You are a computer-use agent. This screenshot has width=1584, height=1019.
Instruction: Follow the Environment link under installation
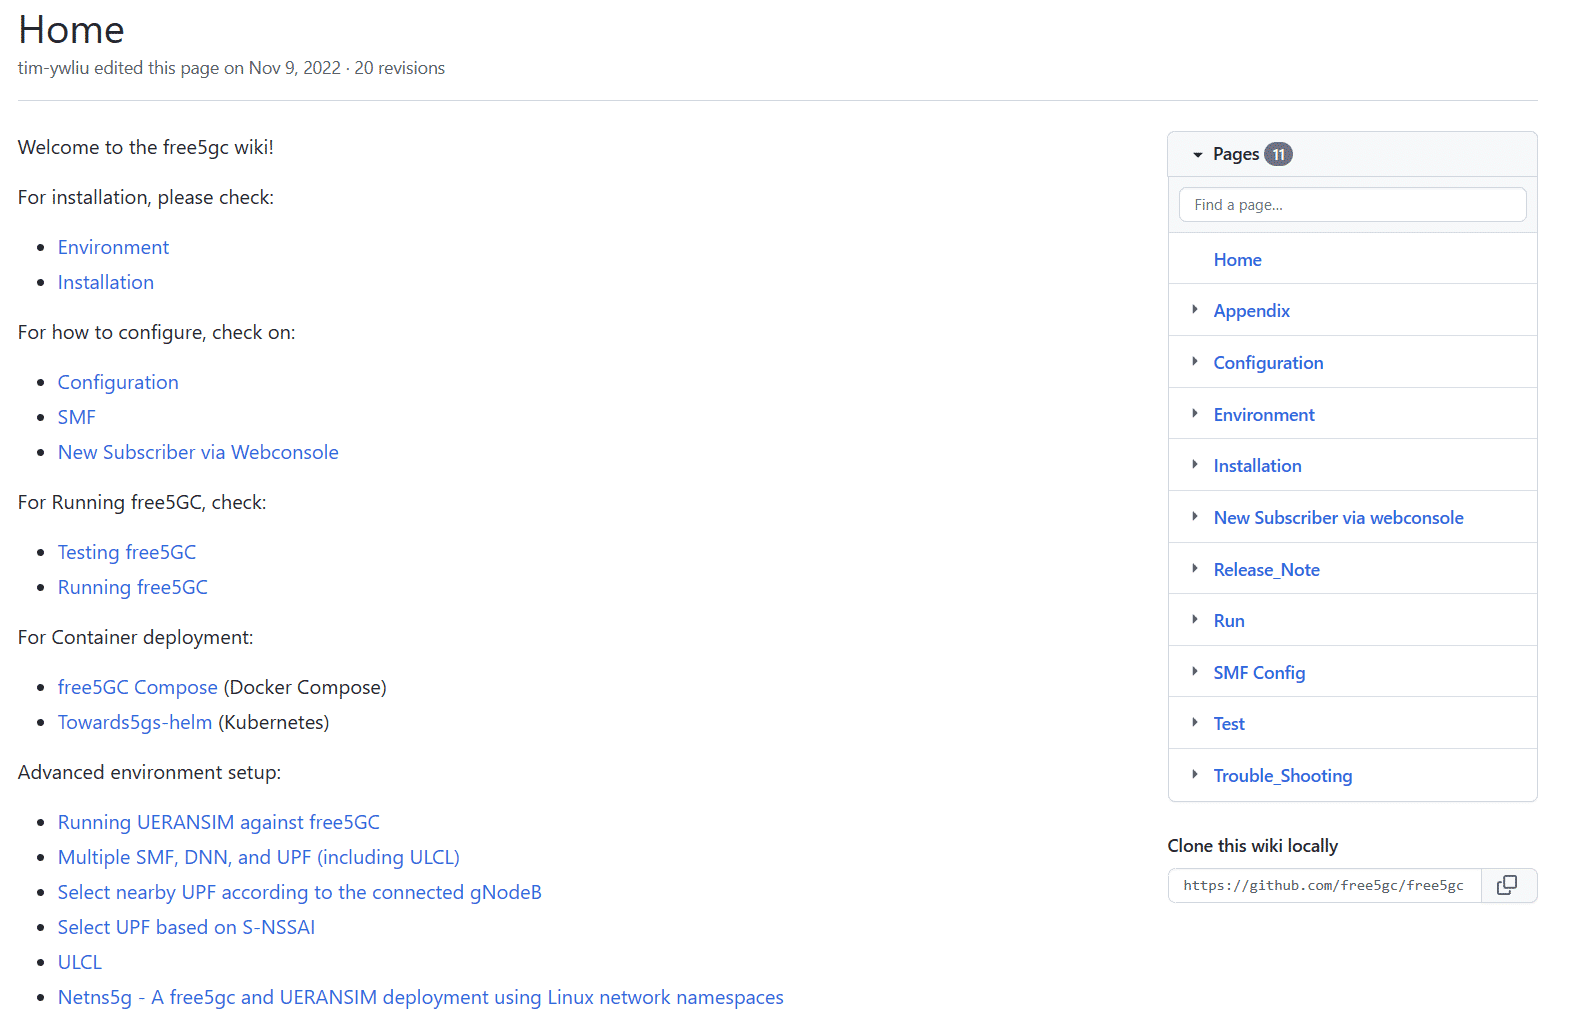pos(113,247)
